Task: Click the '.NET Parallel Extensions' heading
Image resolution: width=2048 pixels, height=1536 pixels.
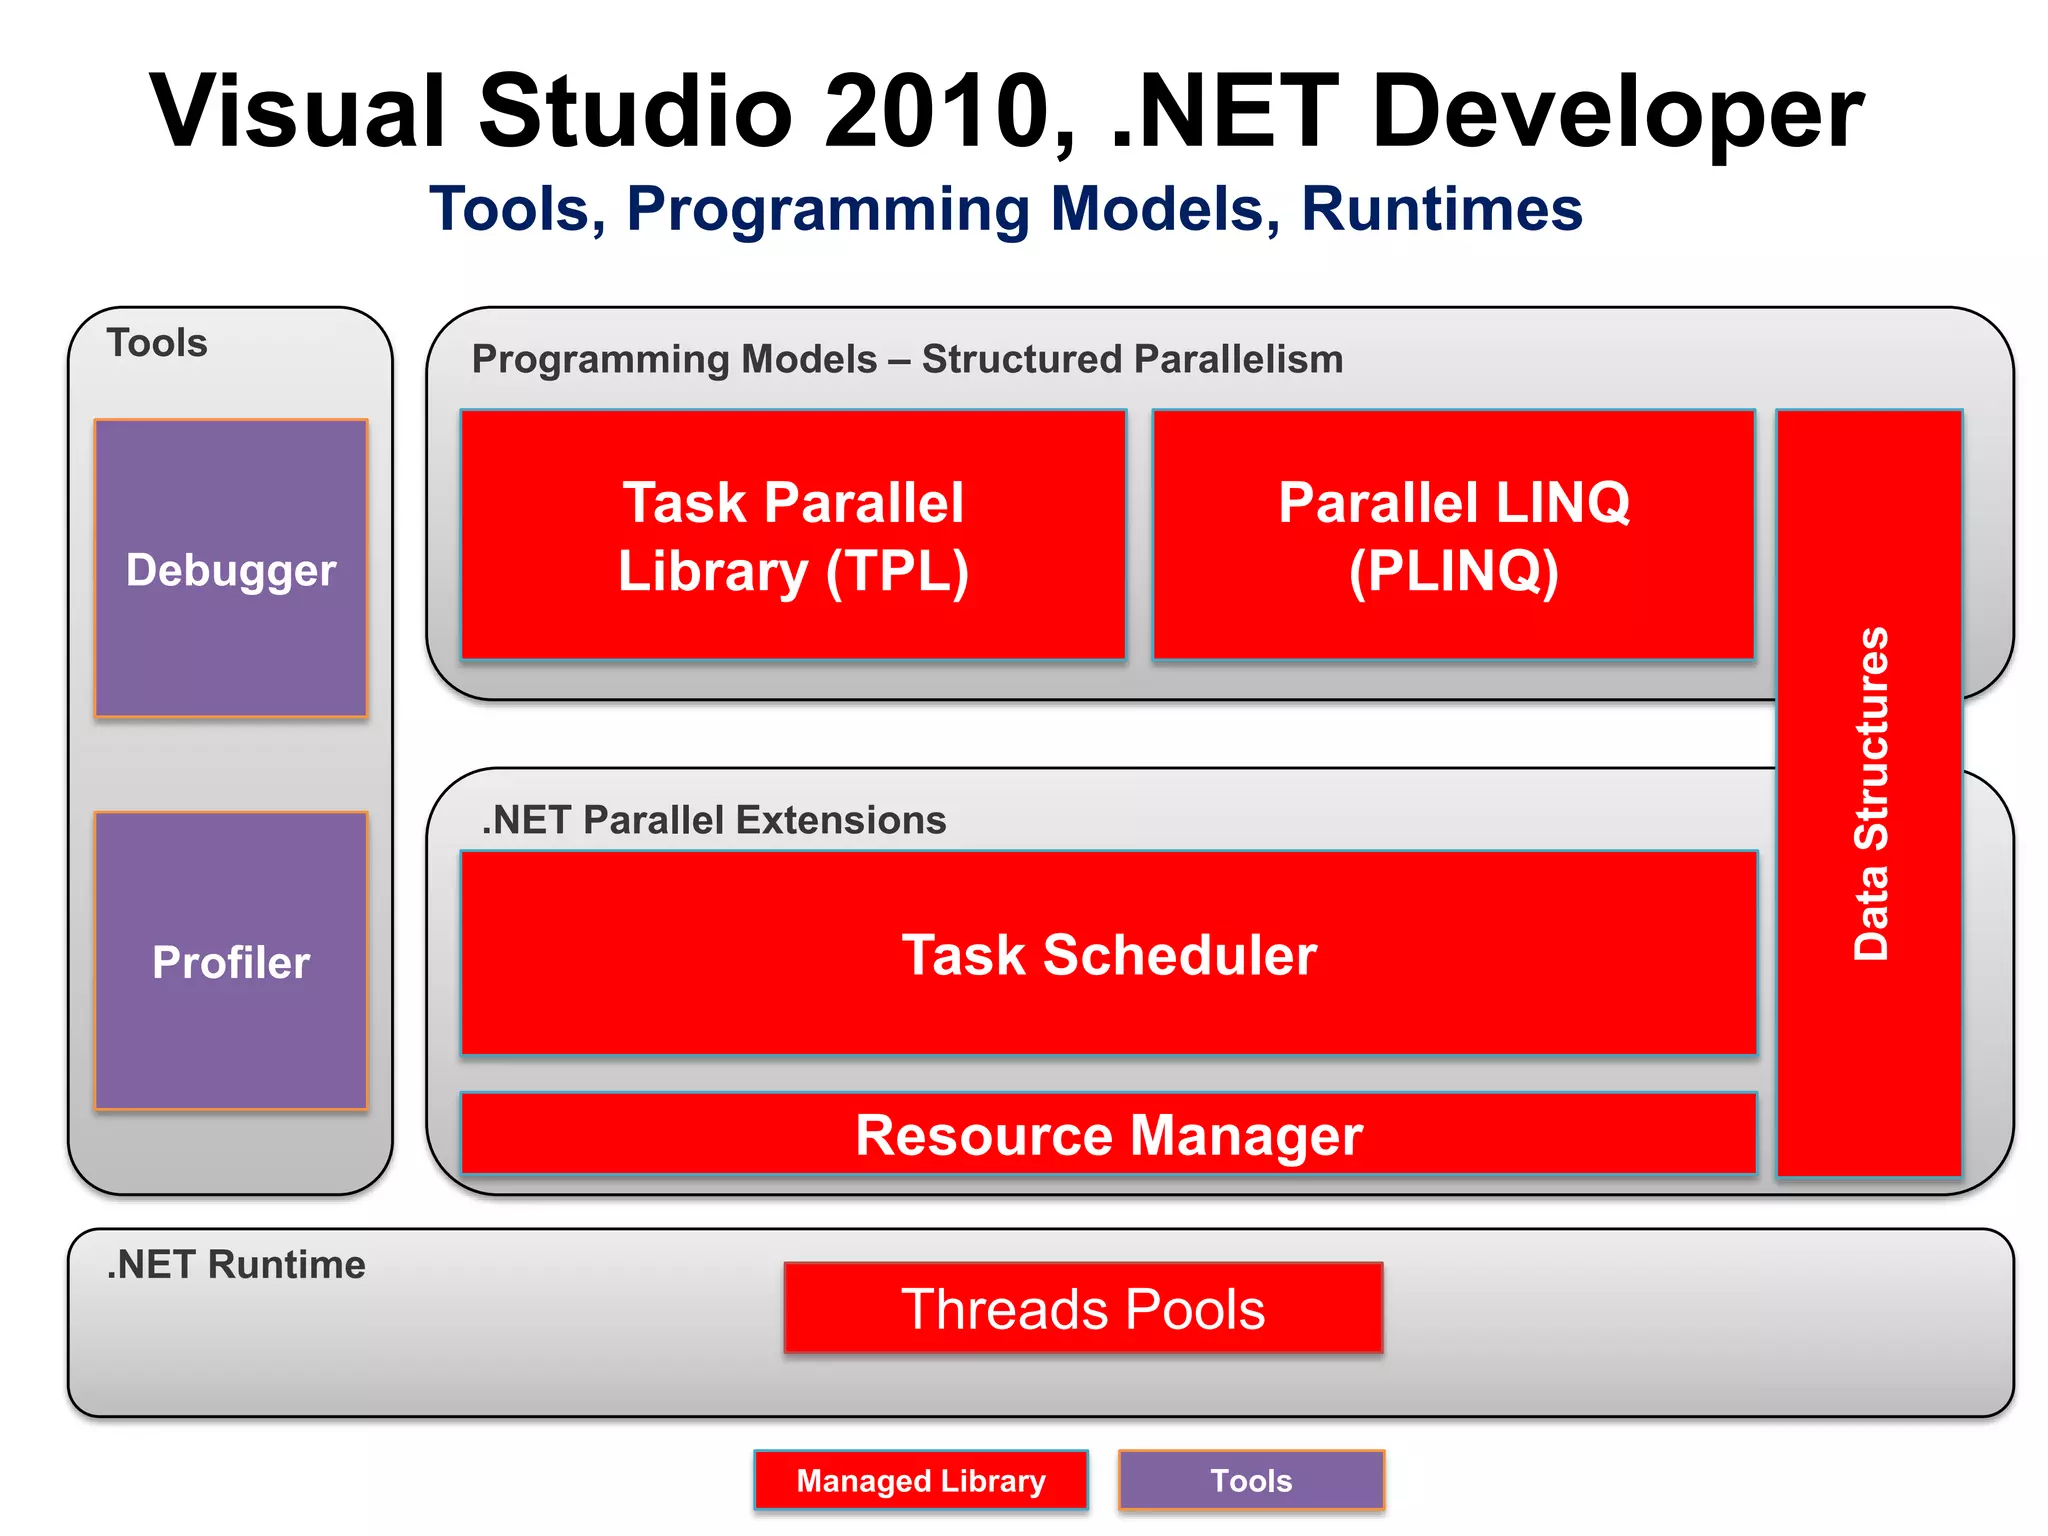Action: pyautogui.click(x=714, y=820)
